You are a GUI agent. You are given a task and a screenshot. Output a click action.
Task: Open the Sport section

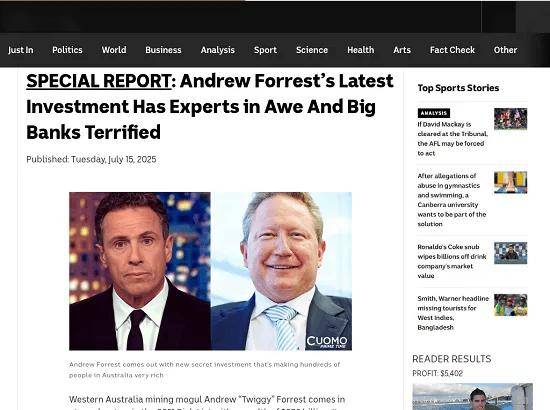(266, 50)
